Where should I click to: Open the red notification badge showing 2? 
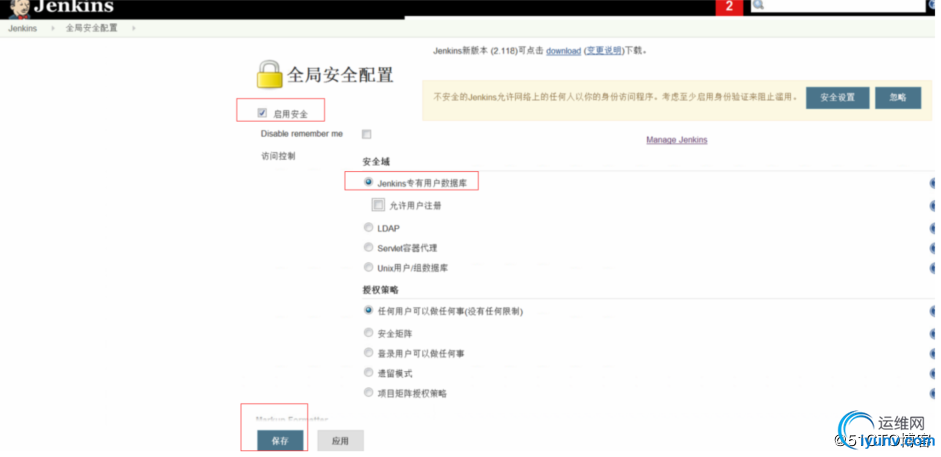[729, 7]
